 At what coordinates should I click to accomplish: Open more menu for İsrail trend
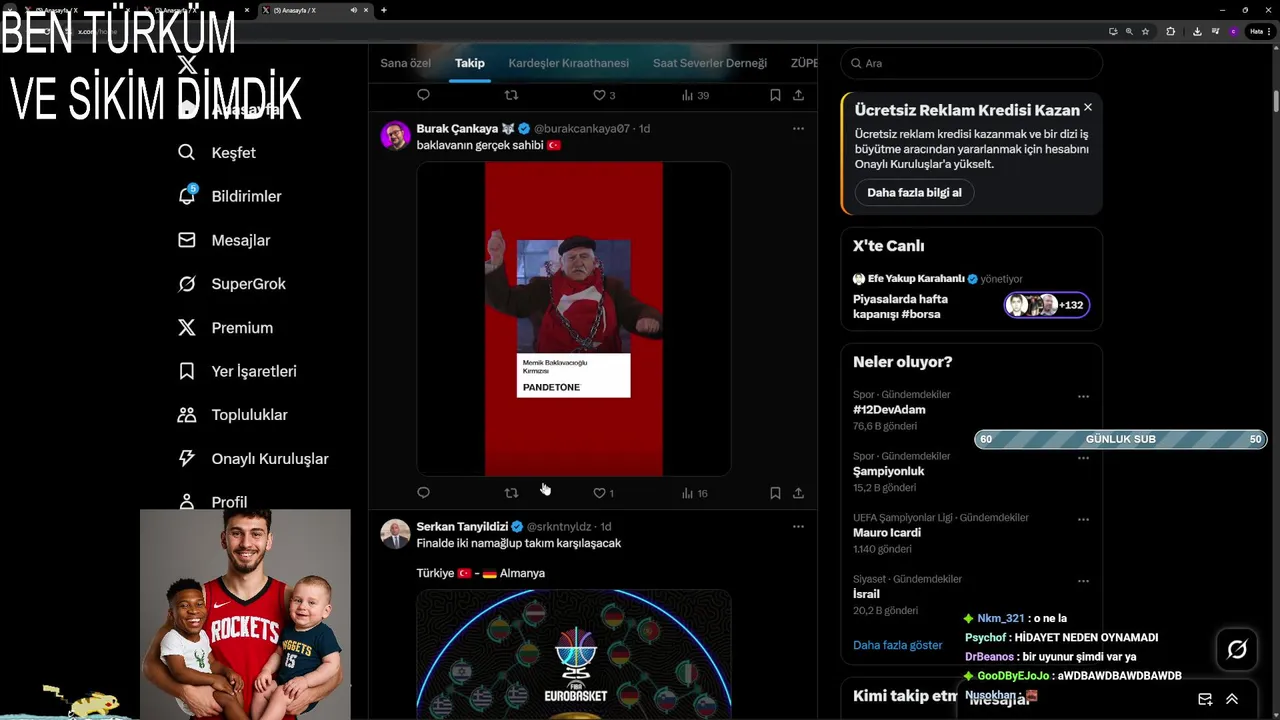[1083, 581]
